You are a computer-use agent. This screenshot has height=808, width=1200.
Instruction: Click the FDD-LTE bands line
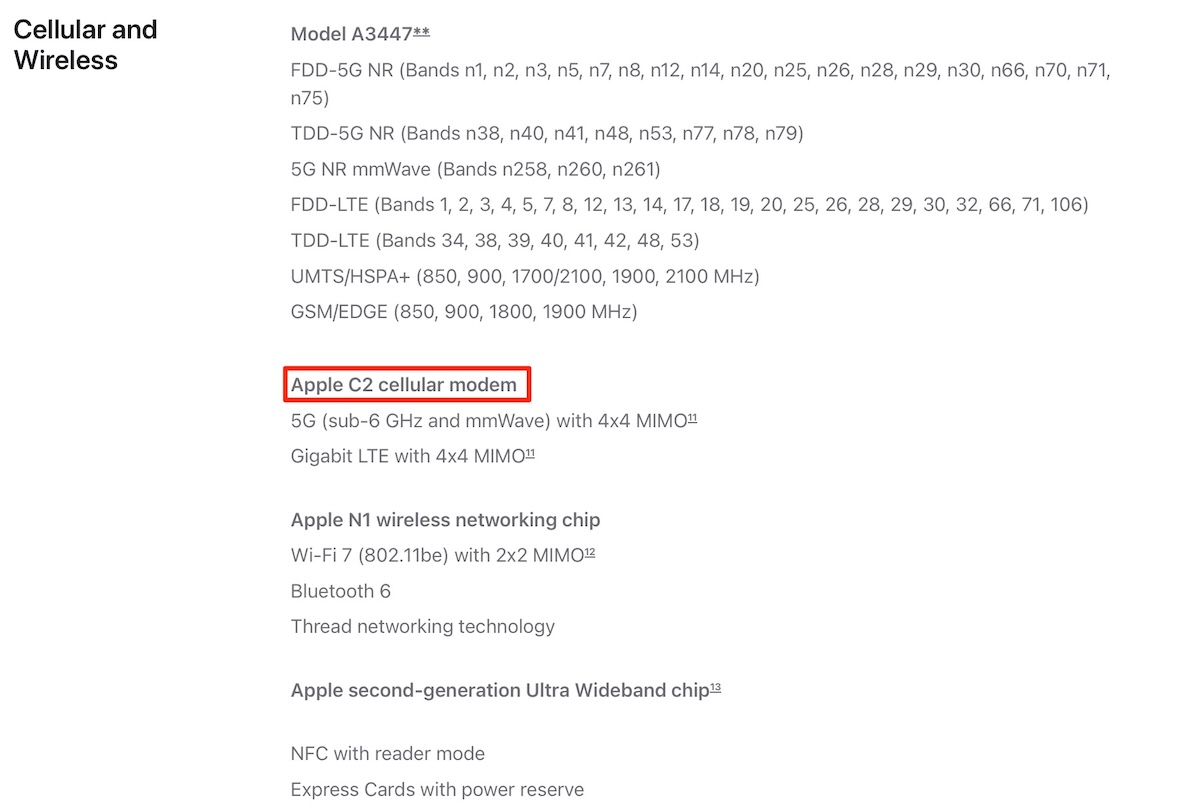690,205
